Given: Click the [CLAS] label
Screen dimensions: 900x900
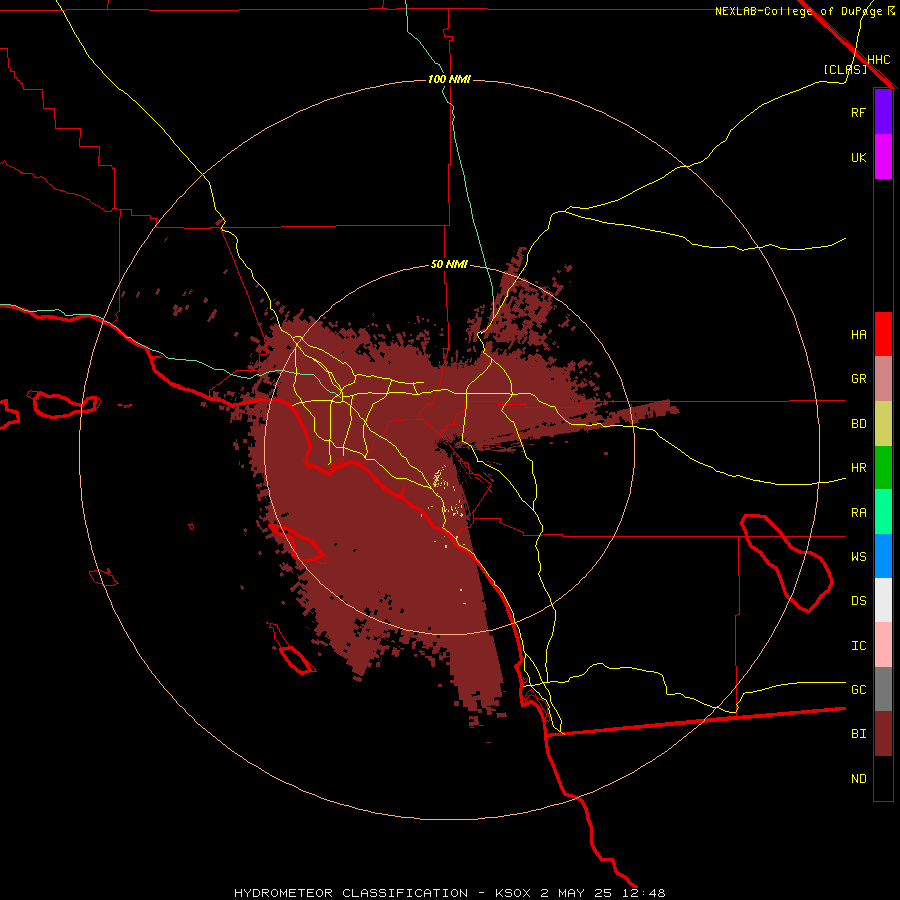Looking at the screenshot, I should [845, 69].
